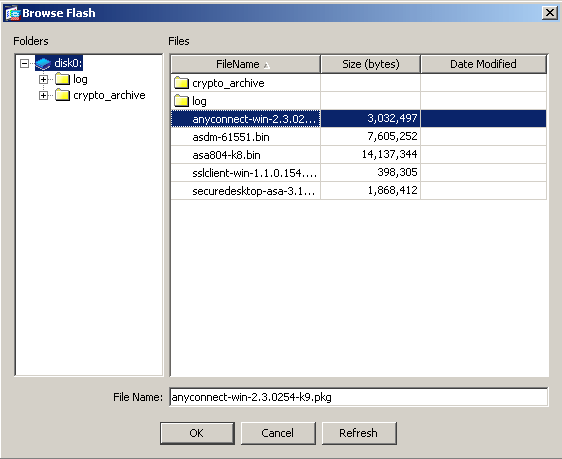
Task: Sort by the FileName column header
Action: point(246,64)
